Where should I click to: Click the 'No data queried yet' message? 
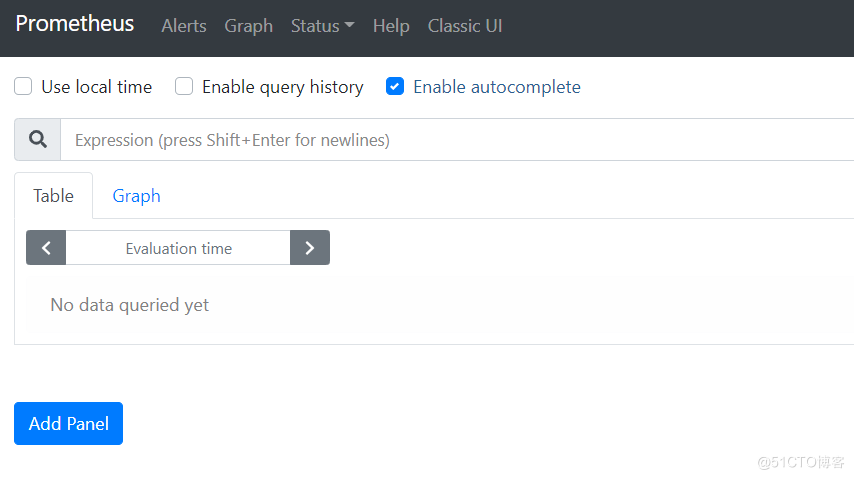coord(130,305)
